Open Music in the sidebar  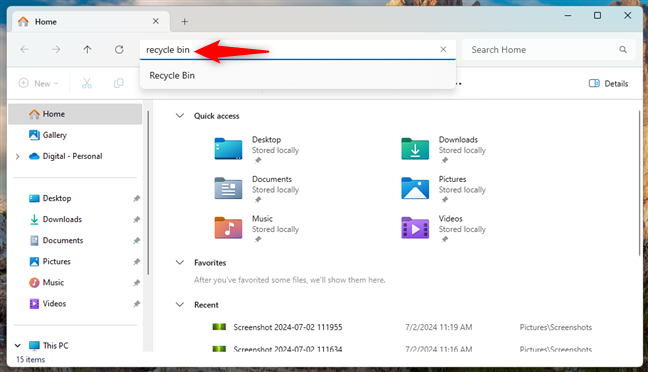click(x=53, y=283)
